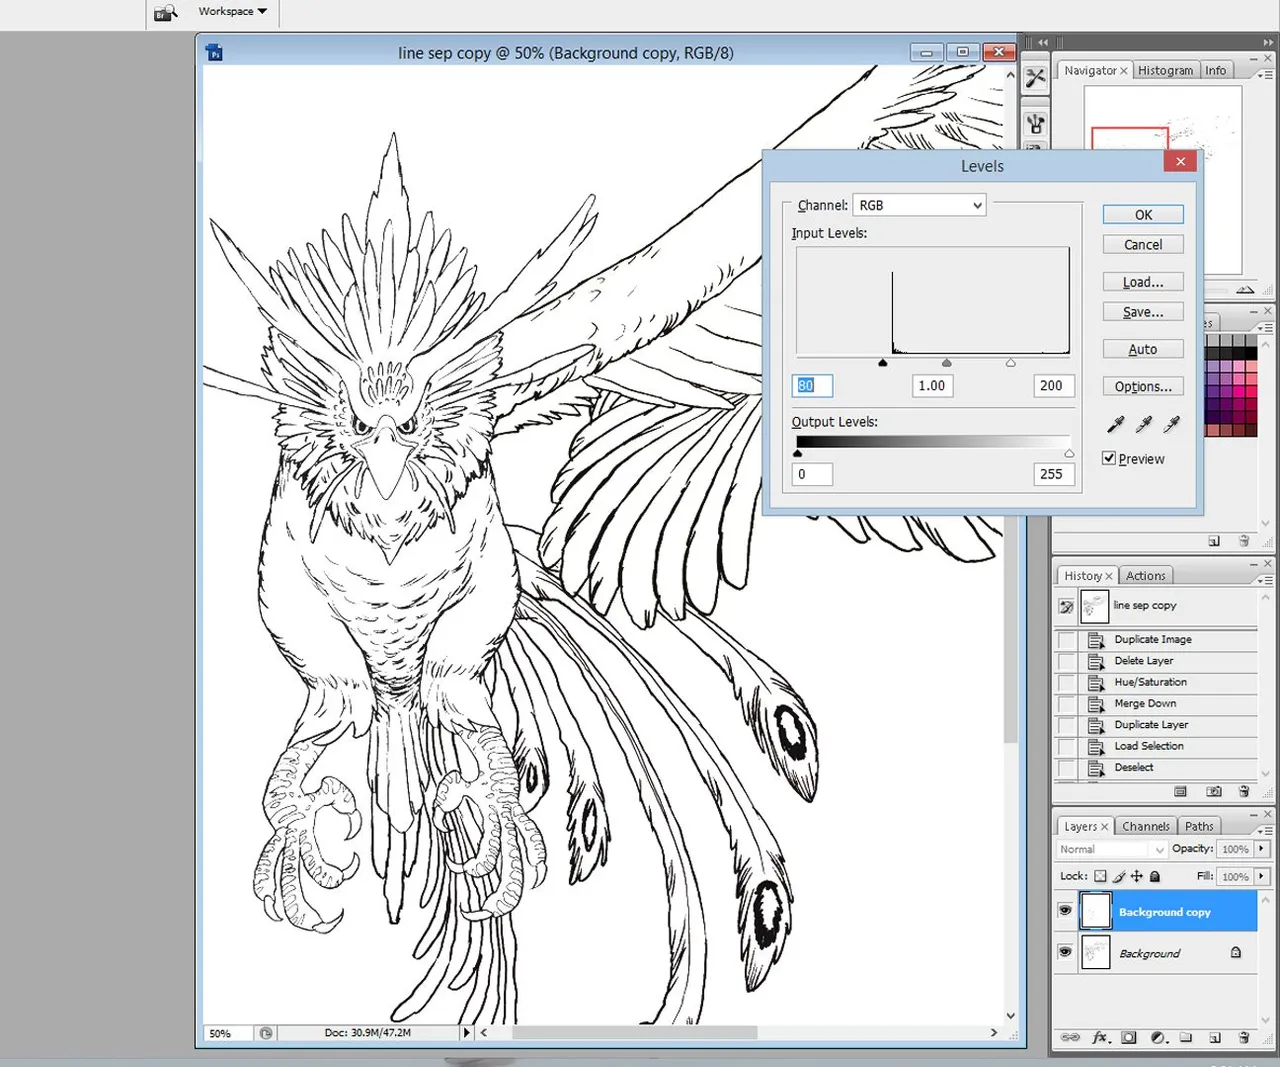1280x1067 pixels.
Task: Open the History panel options menu
Action: click(x=1266, y=580)
